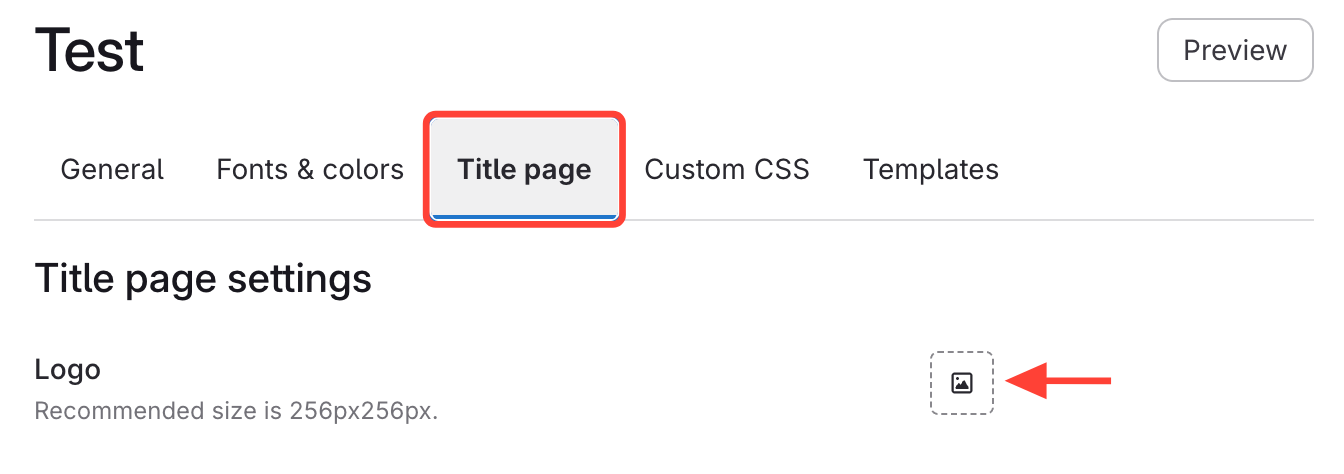Click the blue underline beneath Title page
Viewport: 1344px width, 474px height.
click(x=524, y=216)
